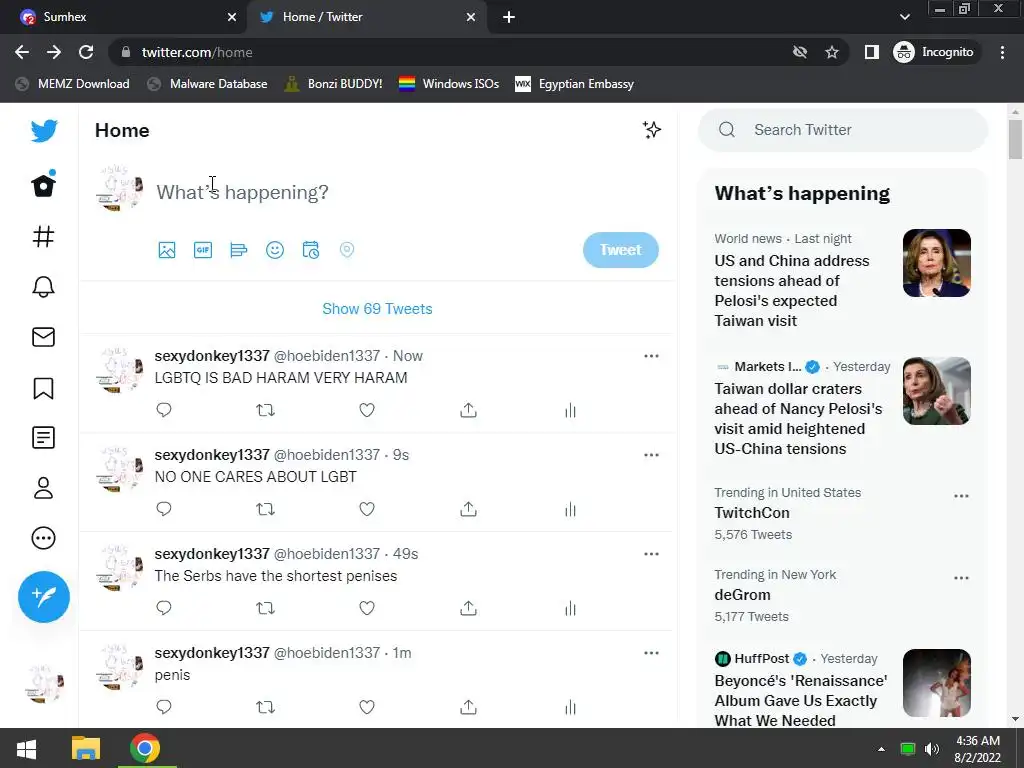Show hidden system tray icons
Image resolution: width=1024 pixels, height=768 pixels.
coord(881,749)
